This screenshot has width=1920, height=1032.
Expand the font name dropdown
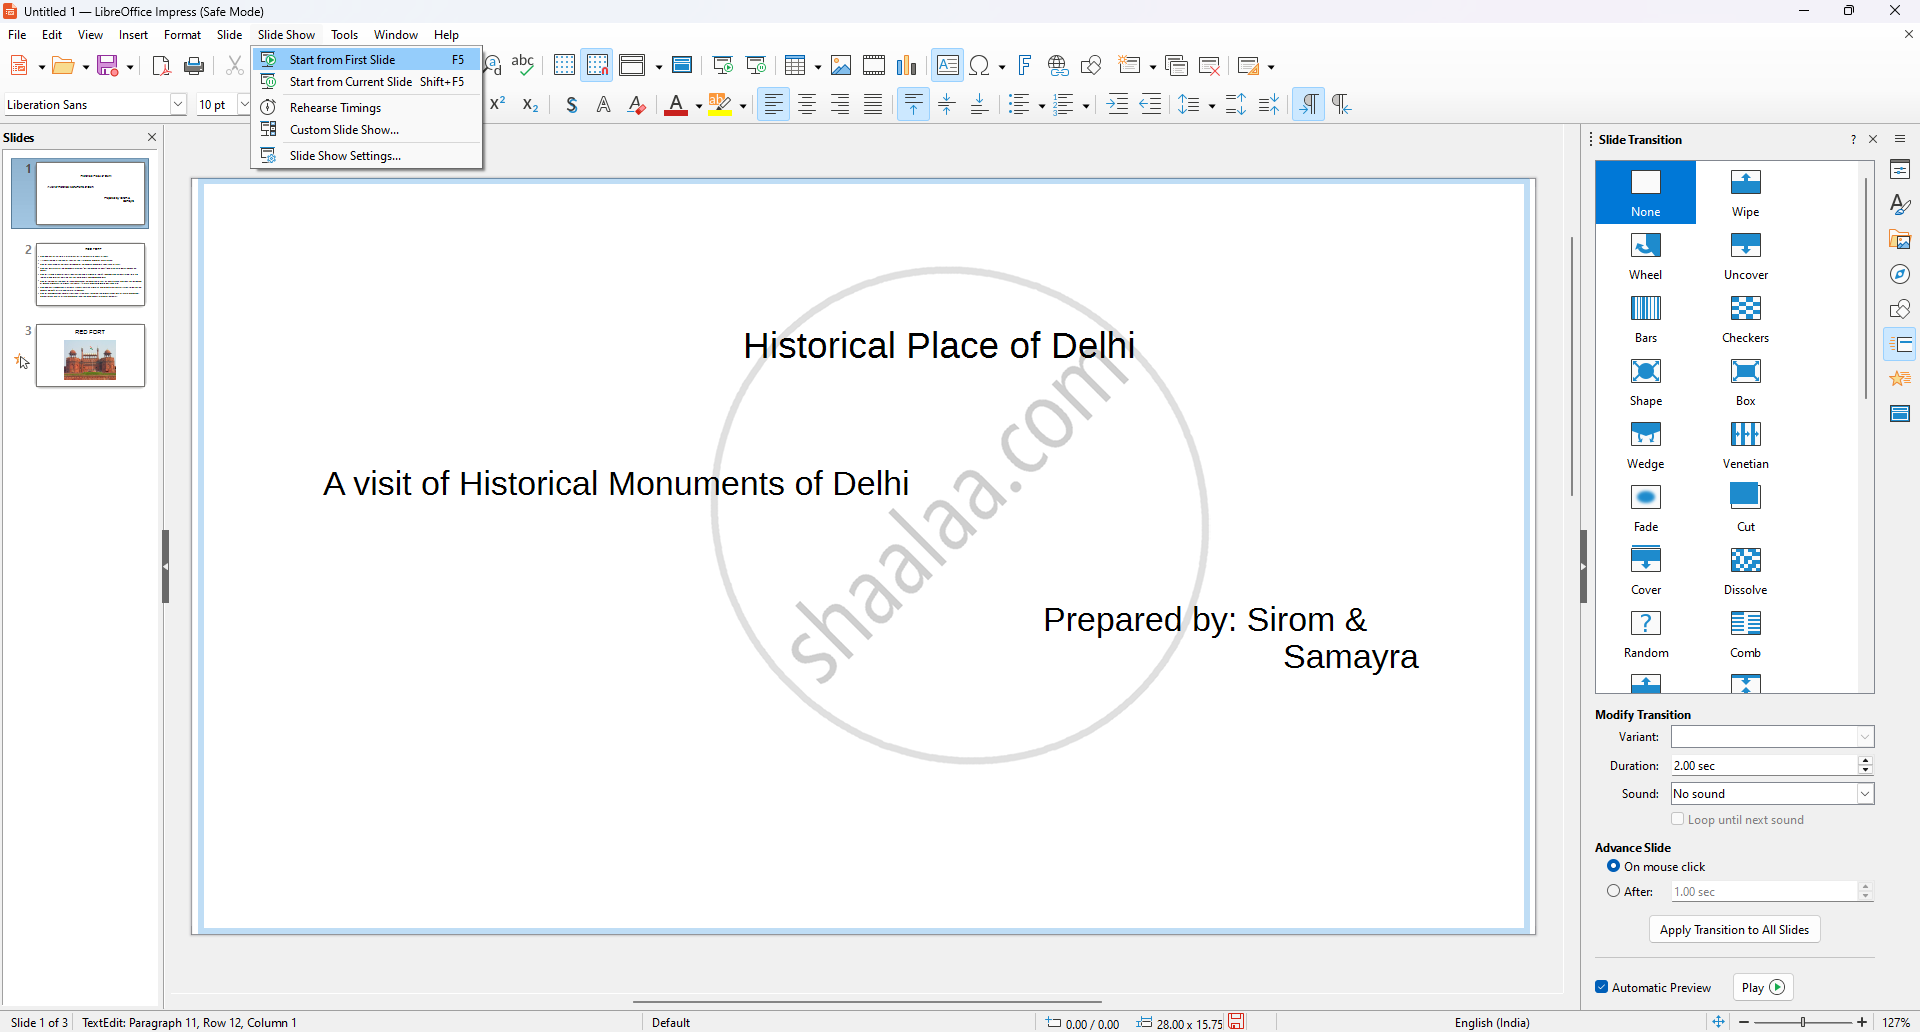click(x=178, y=105)
